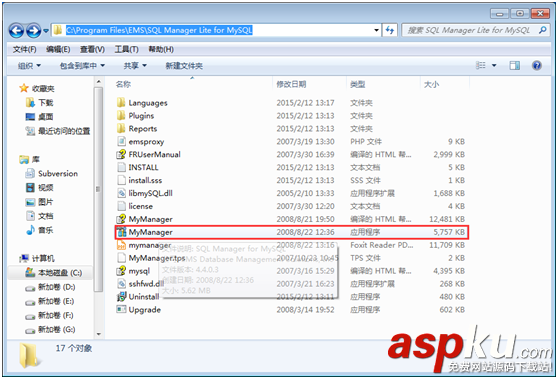Open the 查看(V) menu
This screenshot has width=558, height=379.
(92, 49)
